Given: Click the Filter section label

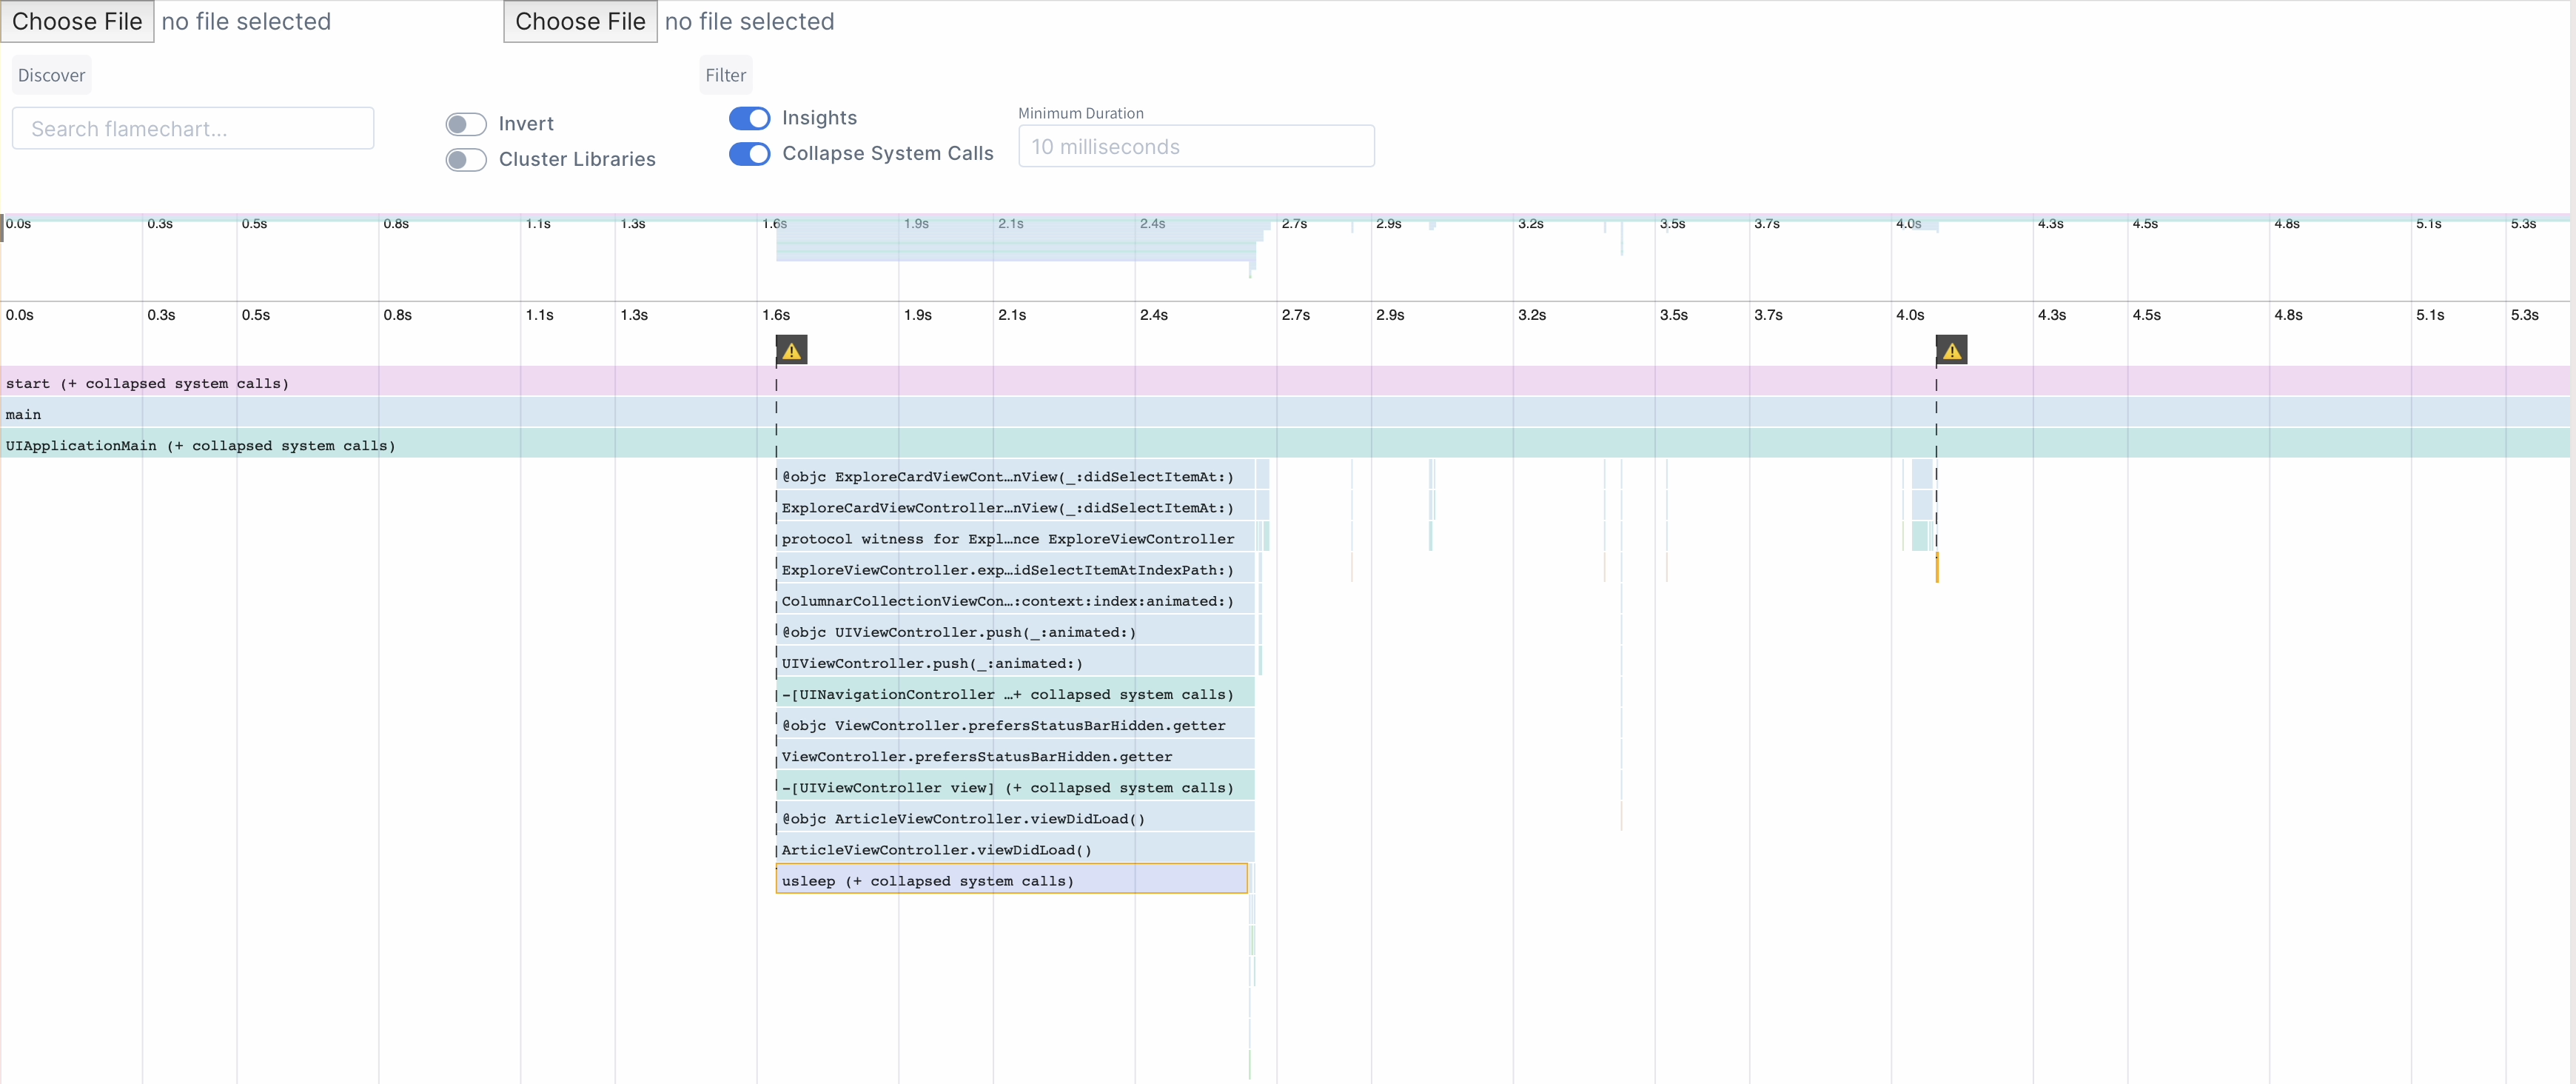Looking at the screenshot, I should pyautogui.click(x=725, y=75).
